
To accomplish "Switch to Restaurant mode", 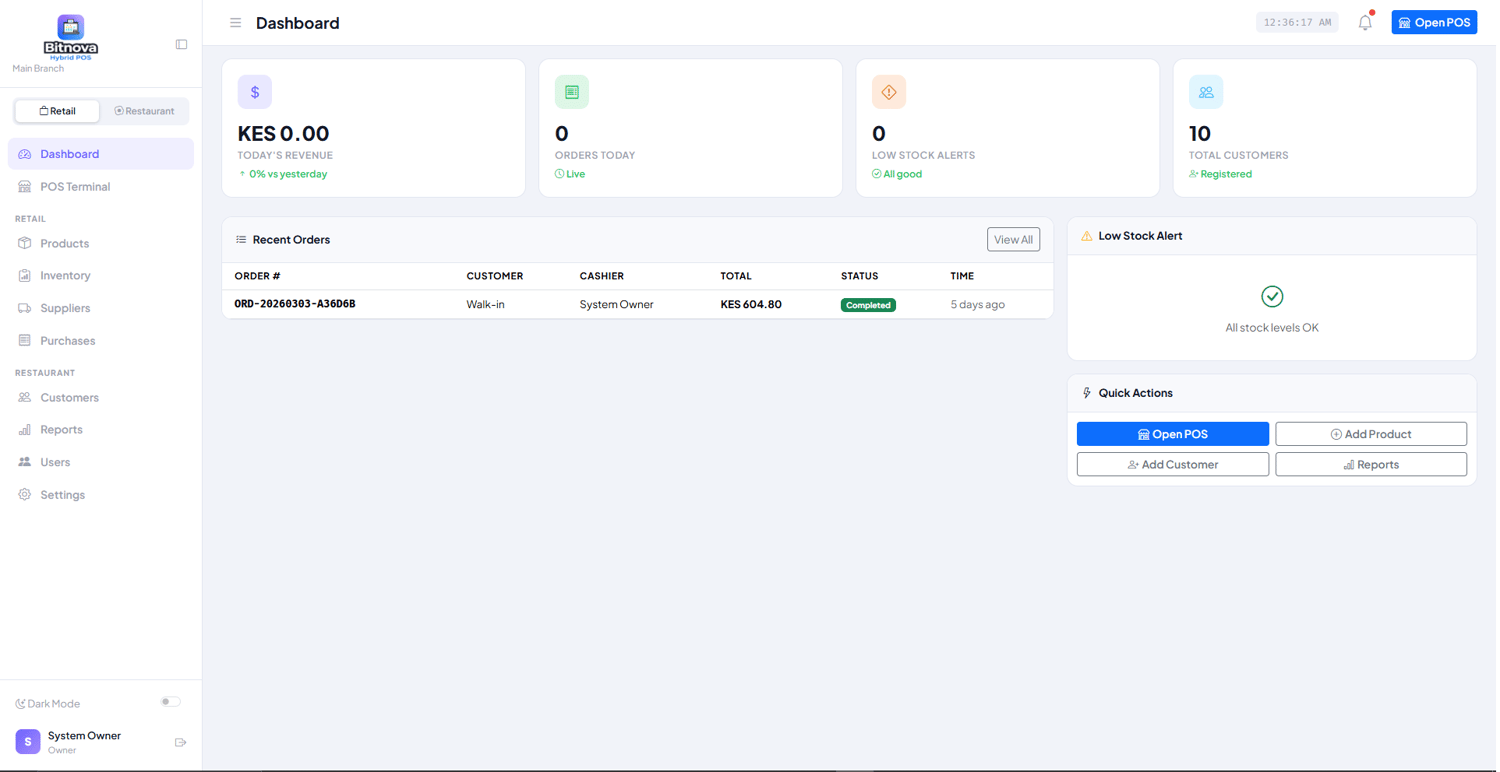I will click(144, 111).
